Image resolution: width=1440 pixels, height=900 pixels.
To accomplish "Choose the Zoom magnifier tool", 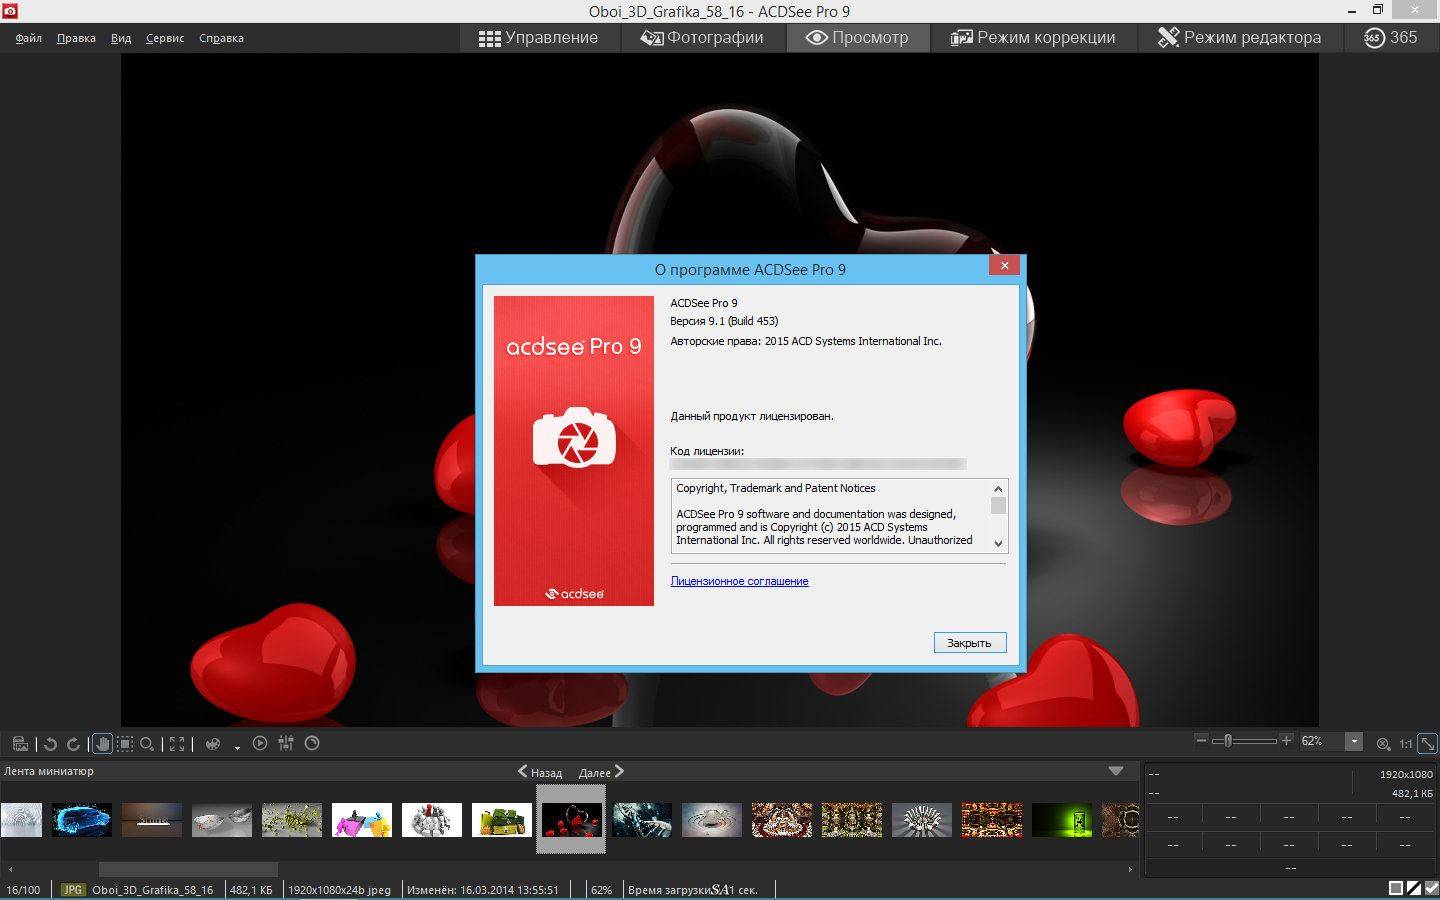I will tap(147, 744).
